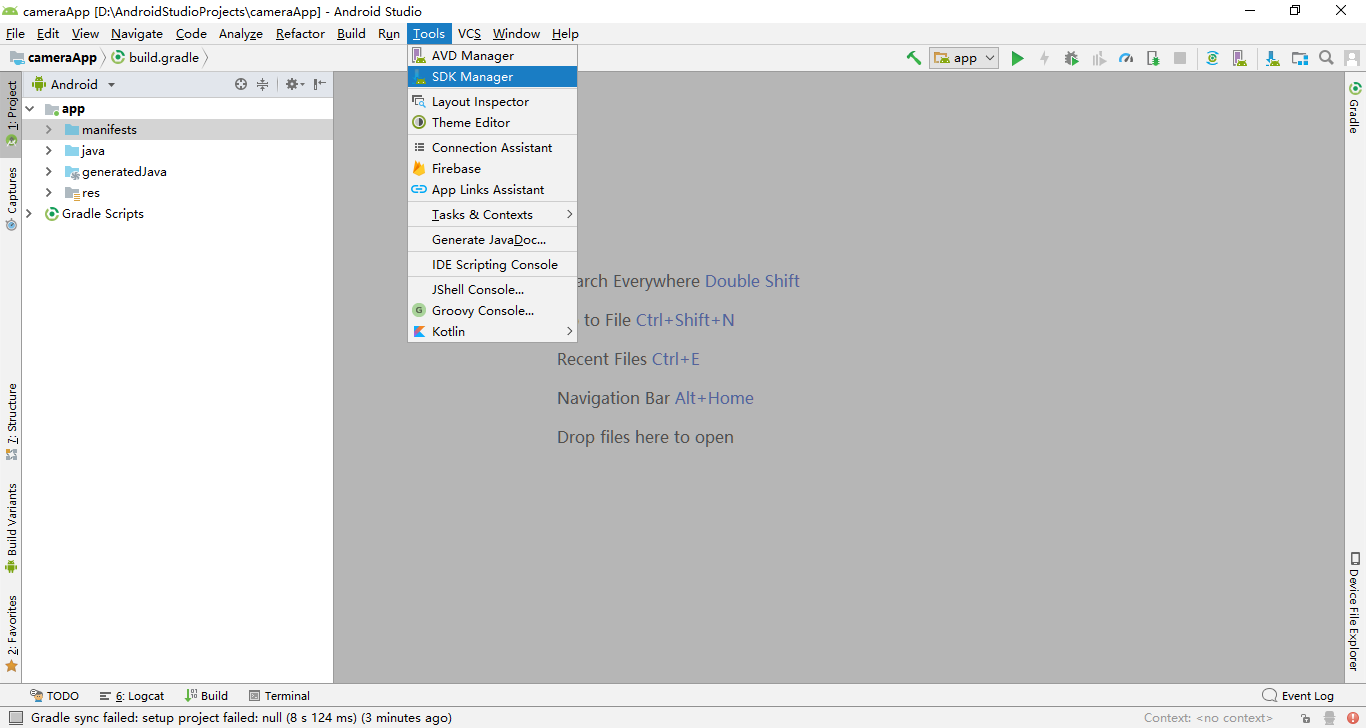Run the app with the green play button

[x=1017, y=58]
